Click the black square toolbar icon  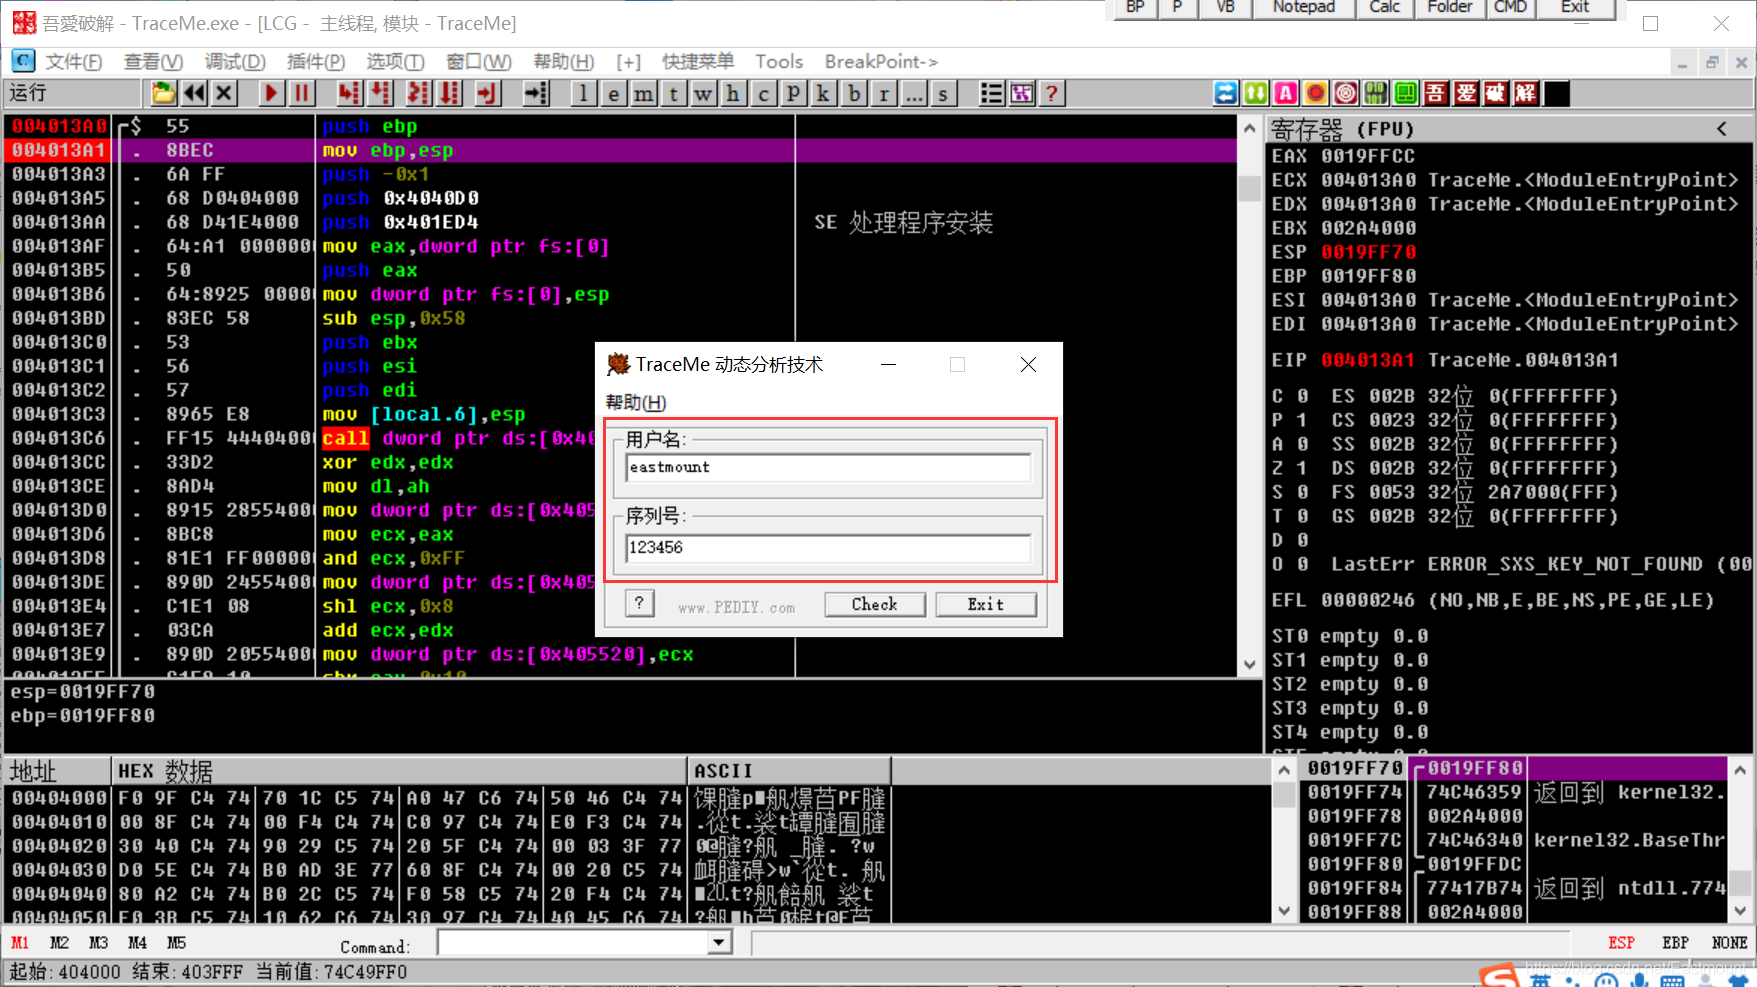coord(1557,94)
